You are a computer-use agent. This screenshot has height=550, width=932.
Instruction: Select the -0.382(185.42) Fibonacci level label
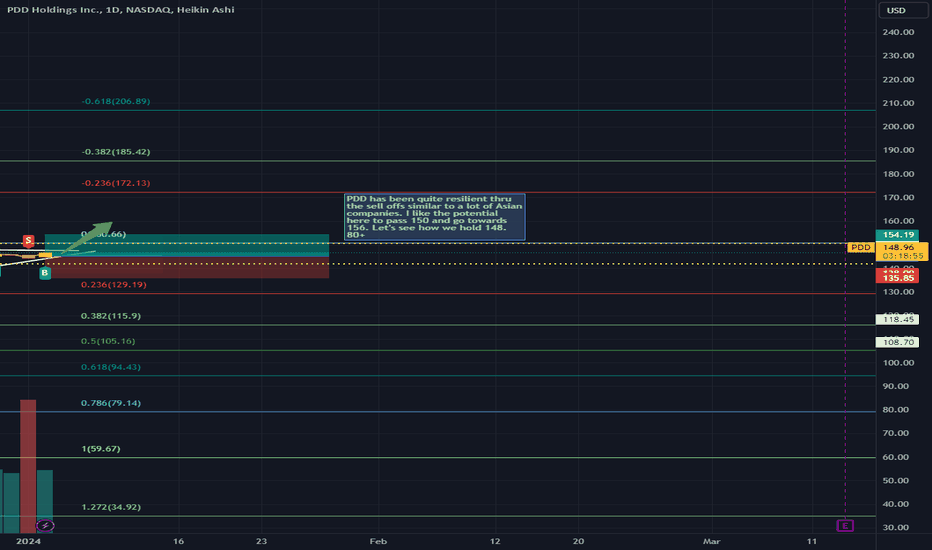pos(116,152)
